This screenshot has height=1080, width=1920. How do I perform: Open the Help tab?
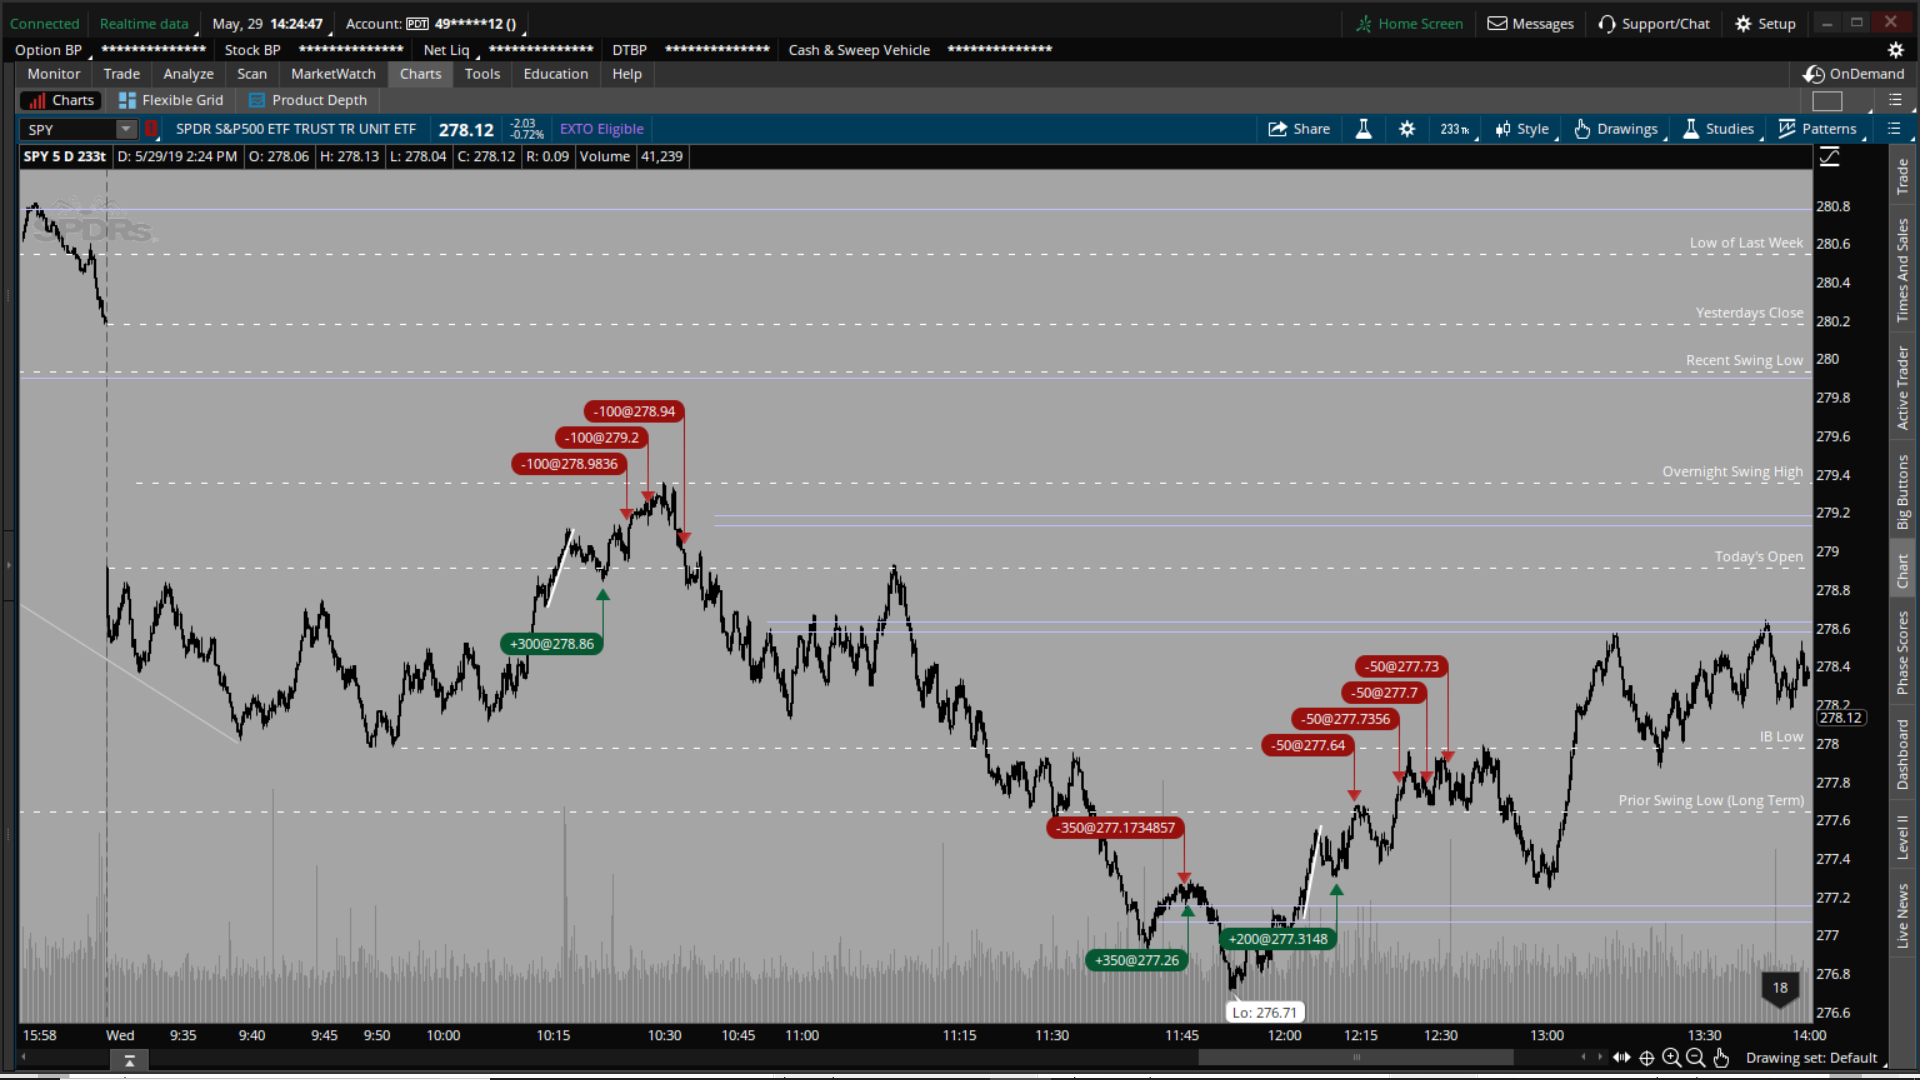(627, 74)
